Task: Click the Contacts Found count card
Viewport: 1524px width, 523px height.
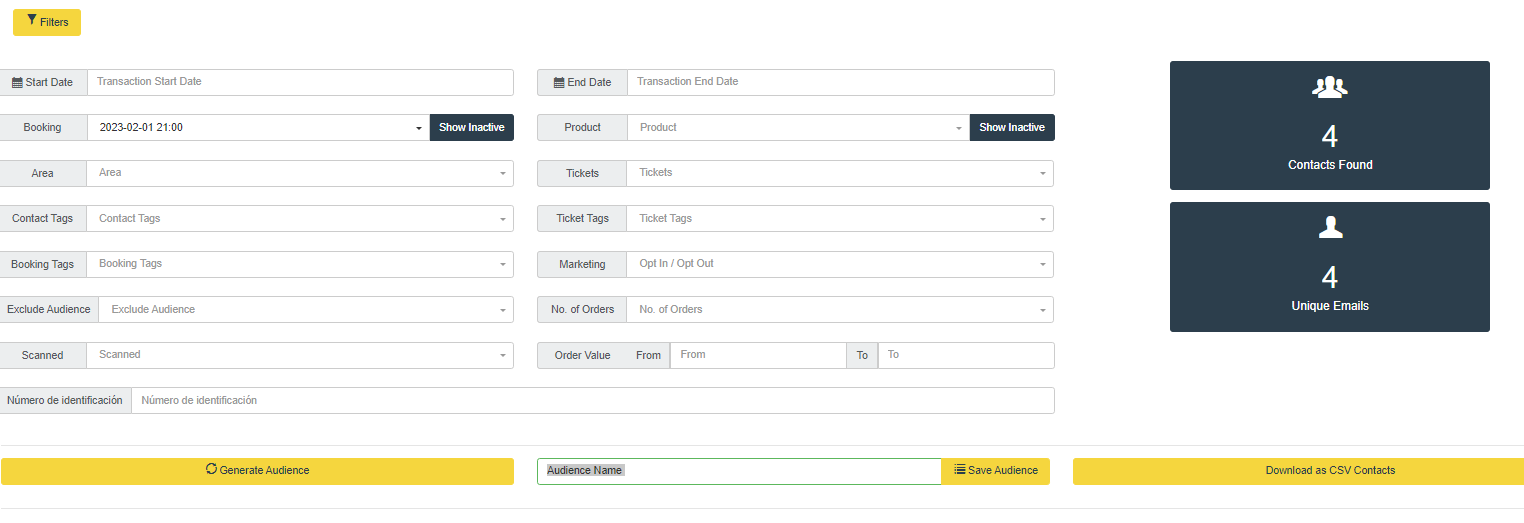Action: click(1330, 125)
